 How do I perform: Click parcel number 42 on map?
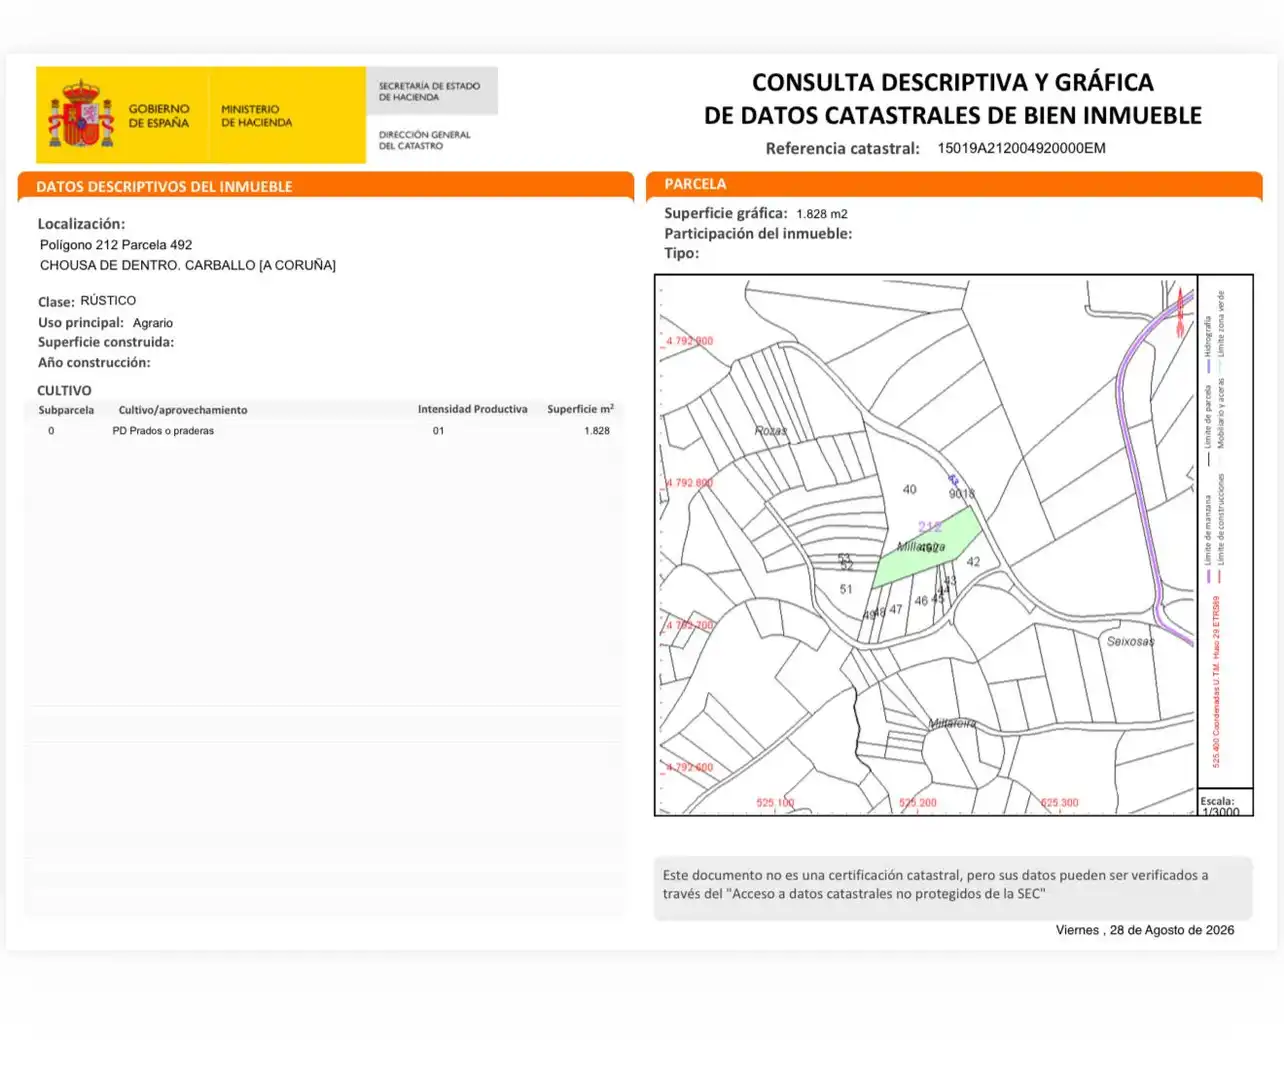[x=973, y=562]
